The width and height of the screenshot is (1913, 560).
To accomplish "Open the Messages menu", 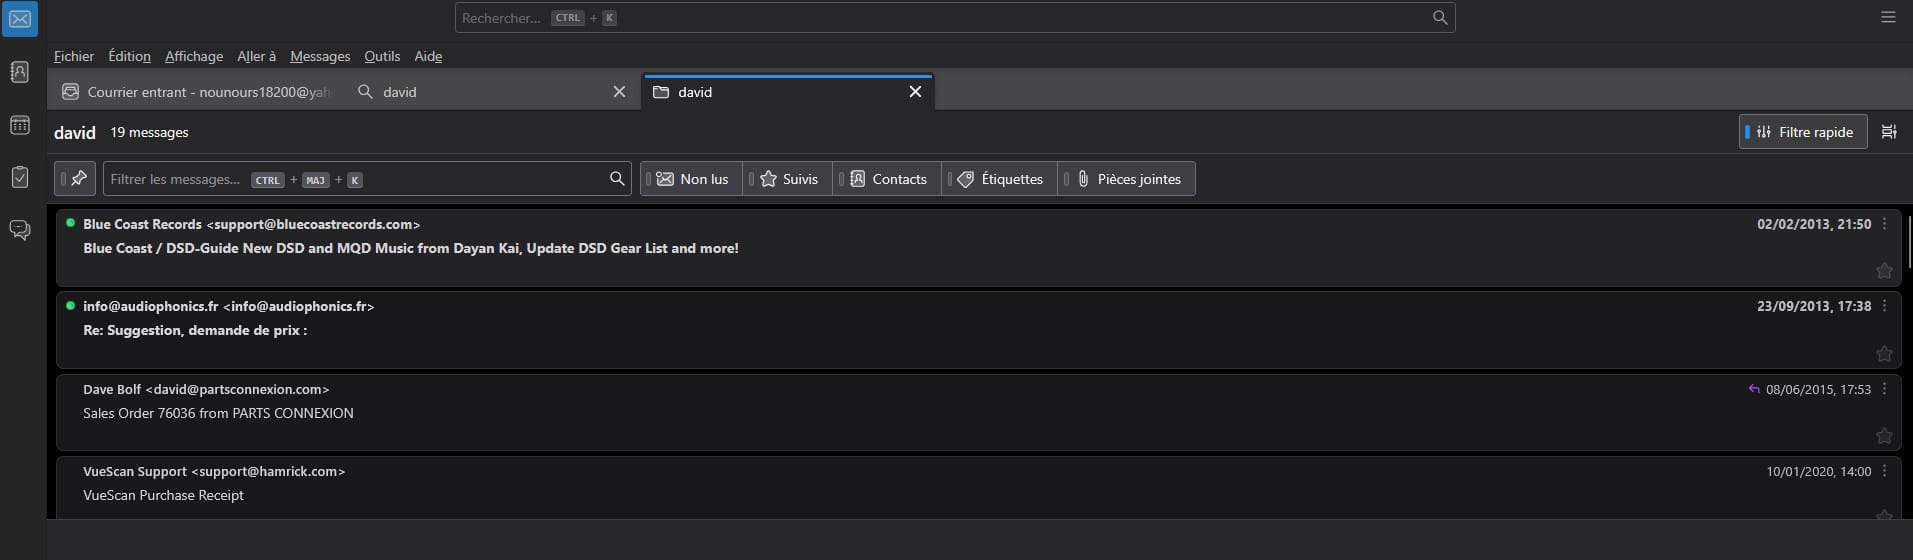I will coord(320,56).
